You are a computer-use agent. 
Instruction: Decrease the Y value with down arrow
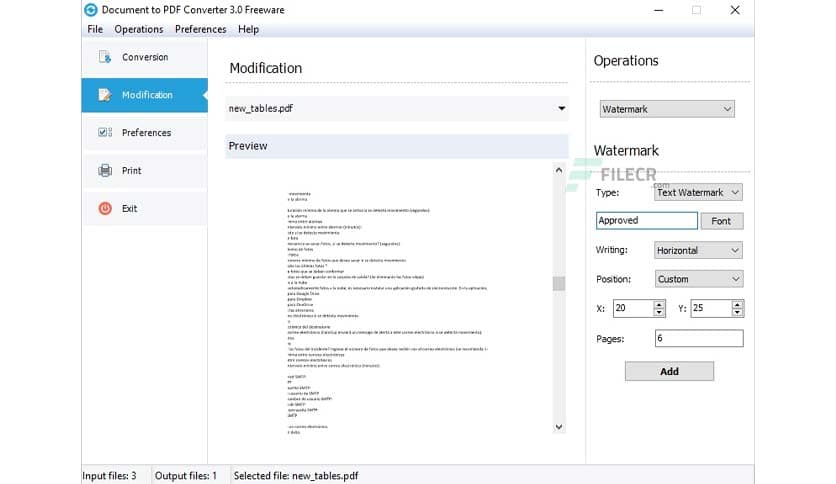click(x=737, y=312)
